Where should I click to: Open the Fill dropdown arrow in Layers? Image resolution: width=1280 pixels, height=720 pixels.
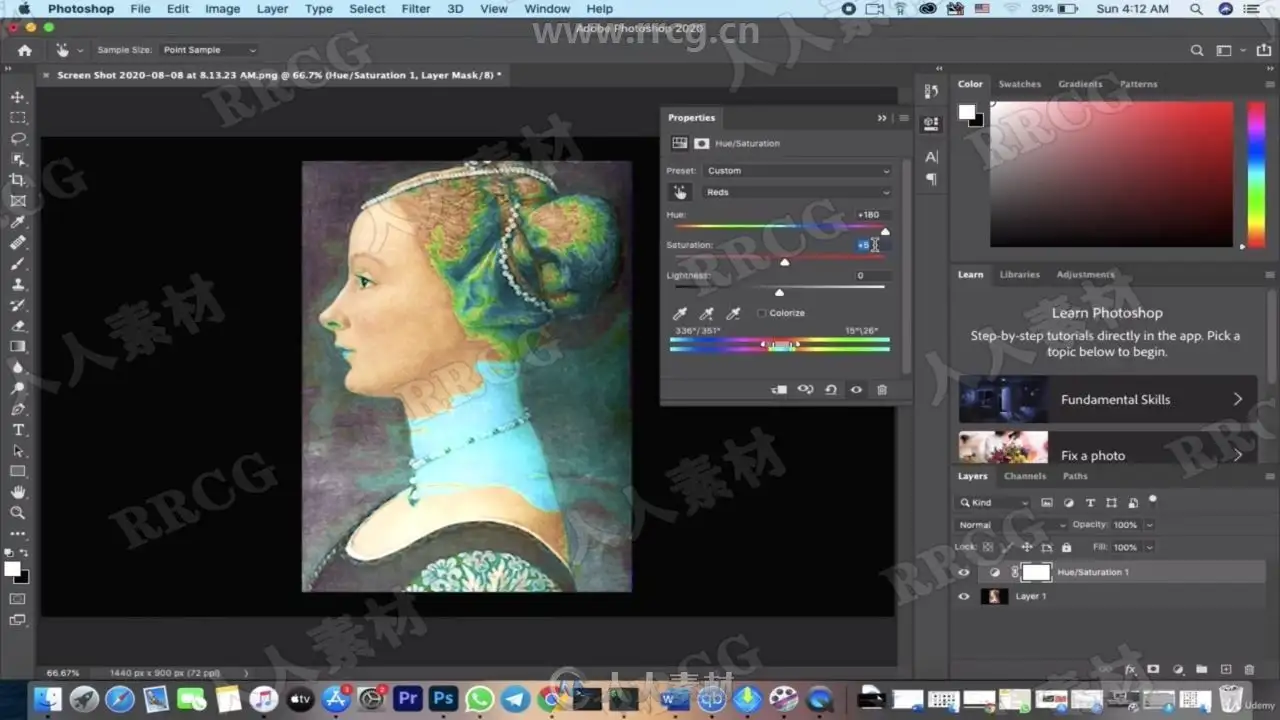(x=1150, y=548)
